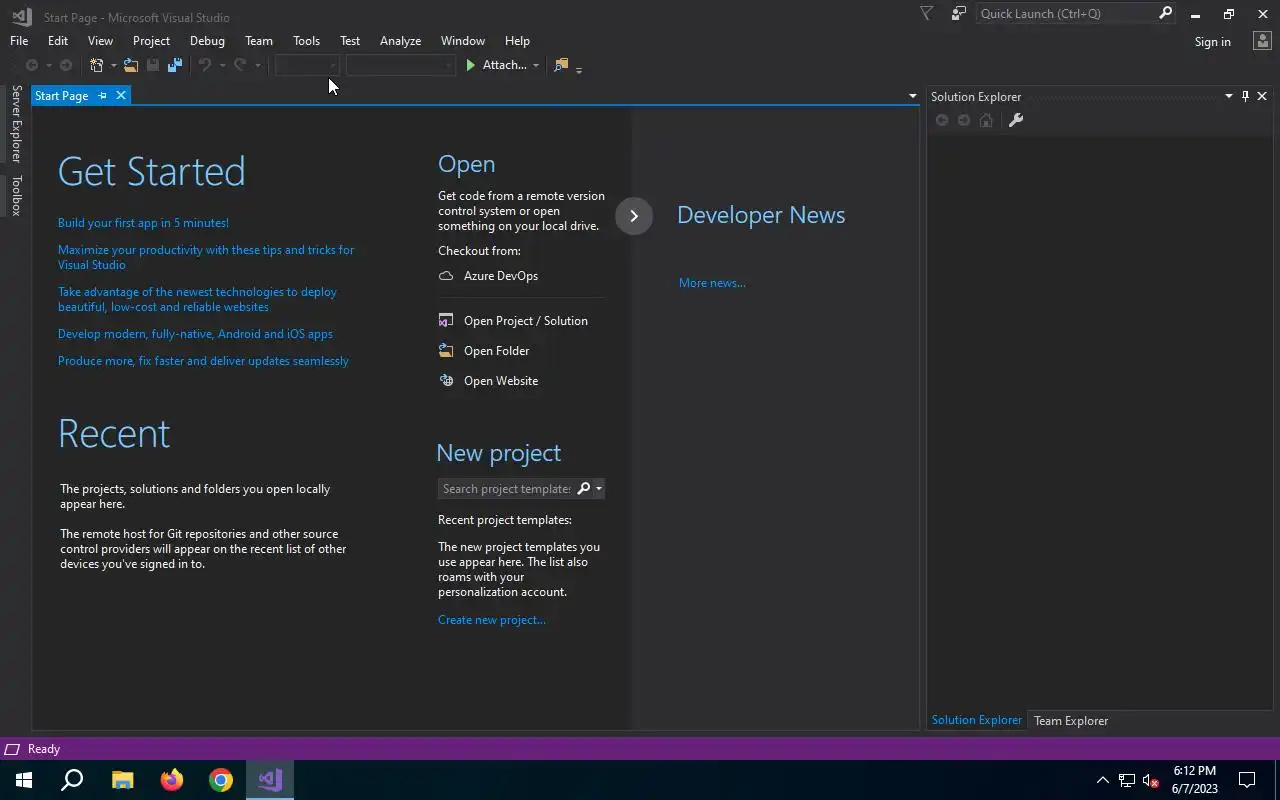Open the toolbar overflow options arrow

click(579, 69)
